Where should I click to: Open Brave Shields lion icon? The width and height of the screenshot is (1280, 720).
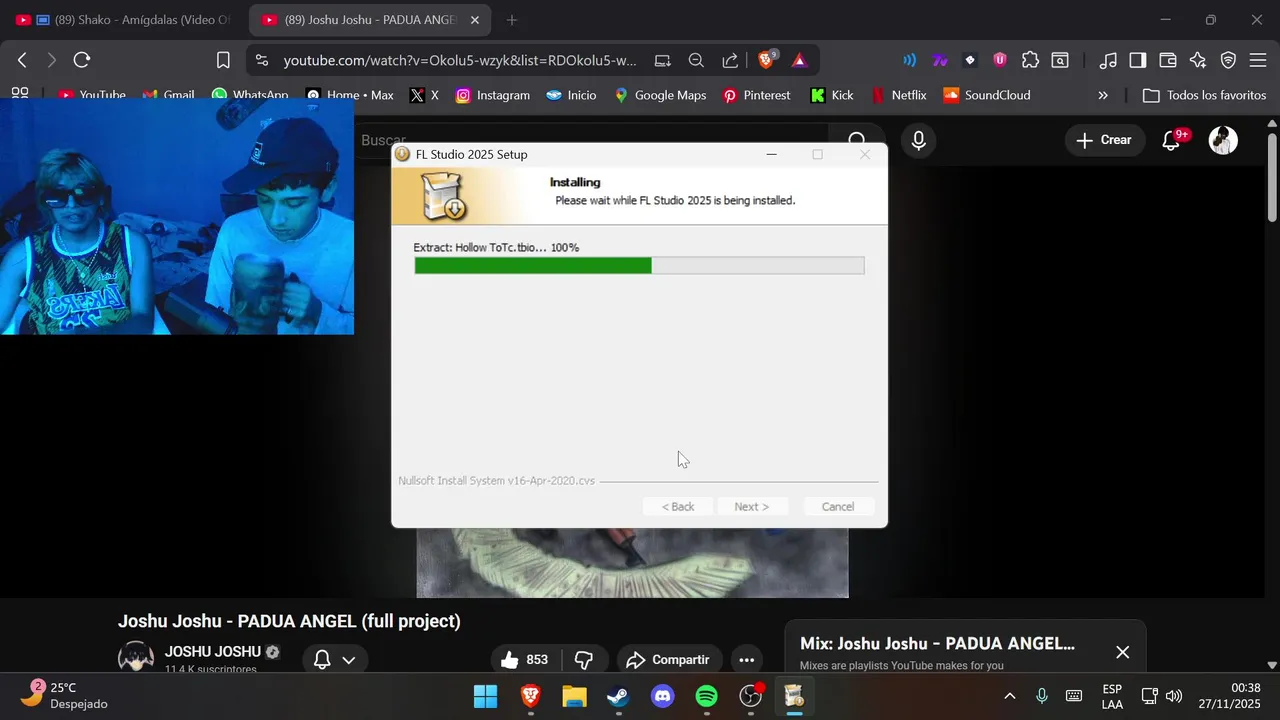[x=767, y=60]
